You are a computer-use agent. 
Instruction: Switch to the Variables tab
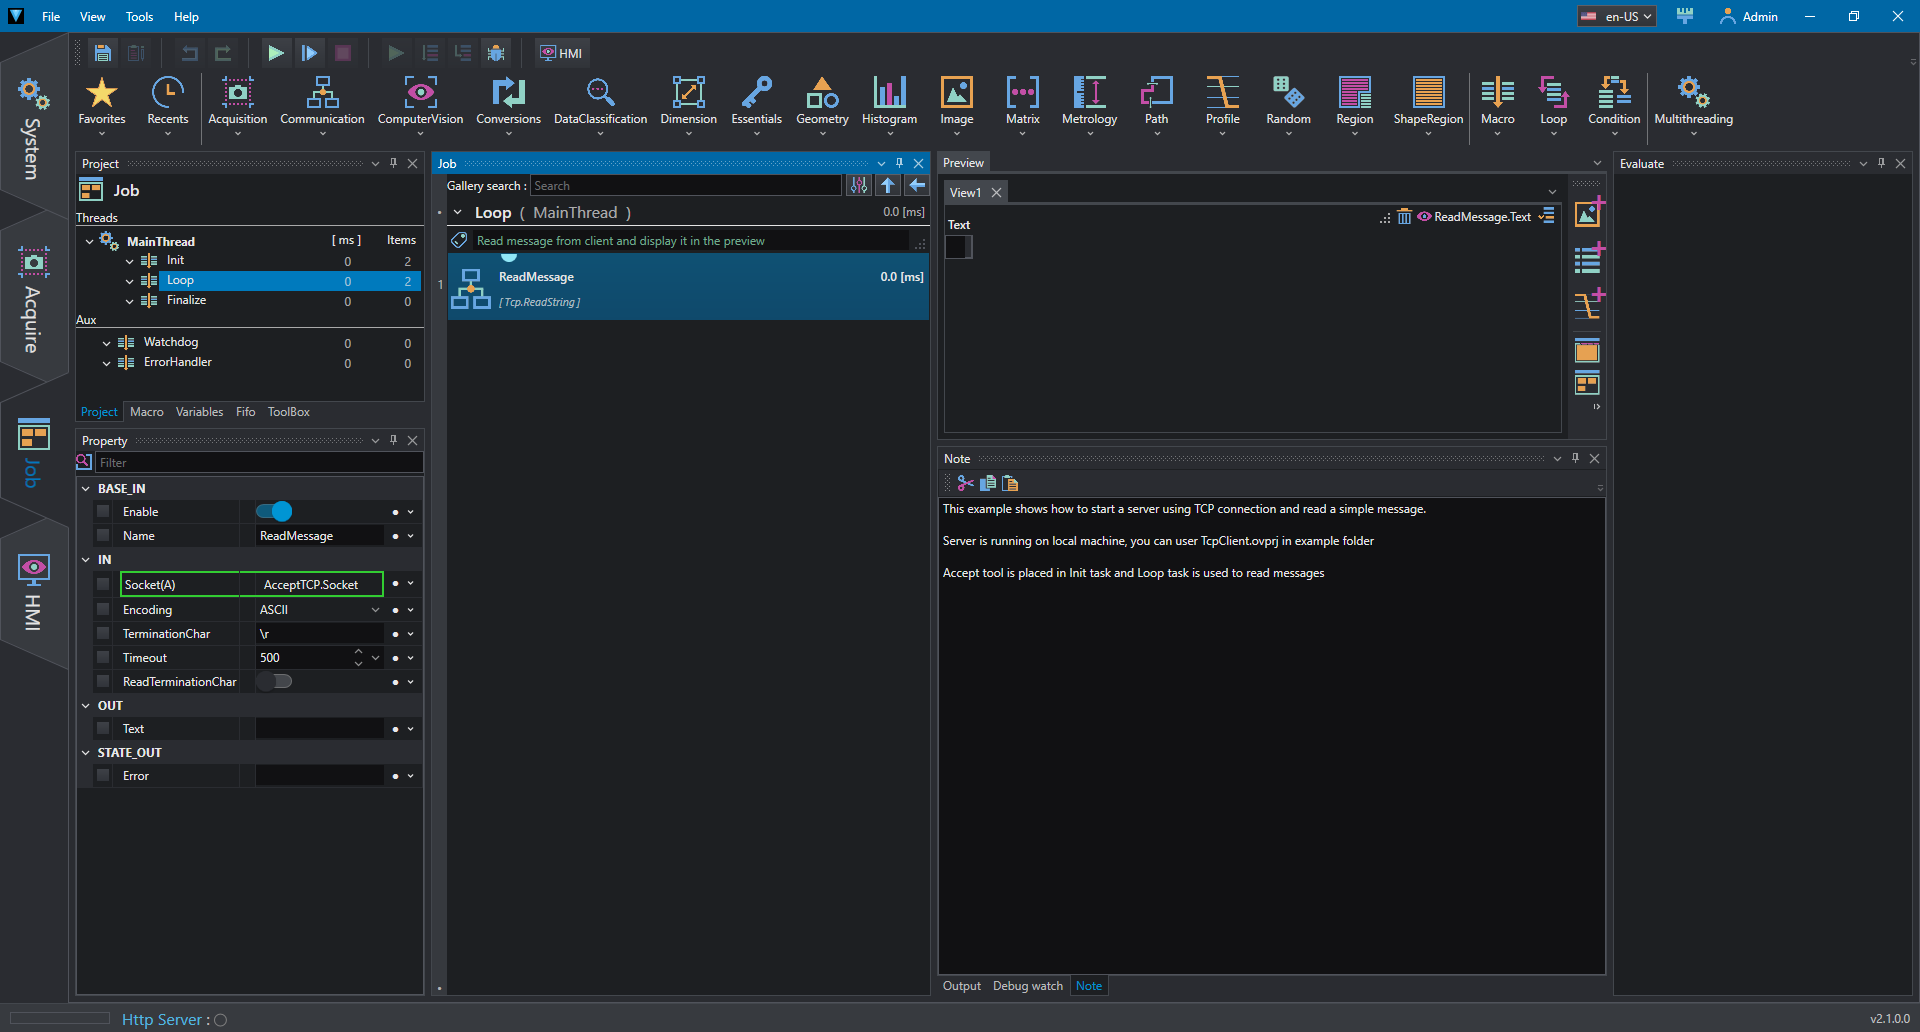199,412
